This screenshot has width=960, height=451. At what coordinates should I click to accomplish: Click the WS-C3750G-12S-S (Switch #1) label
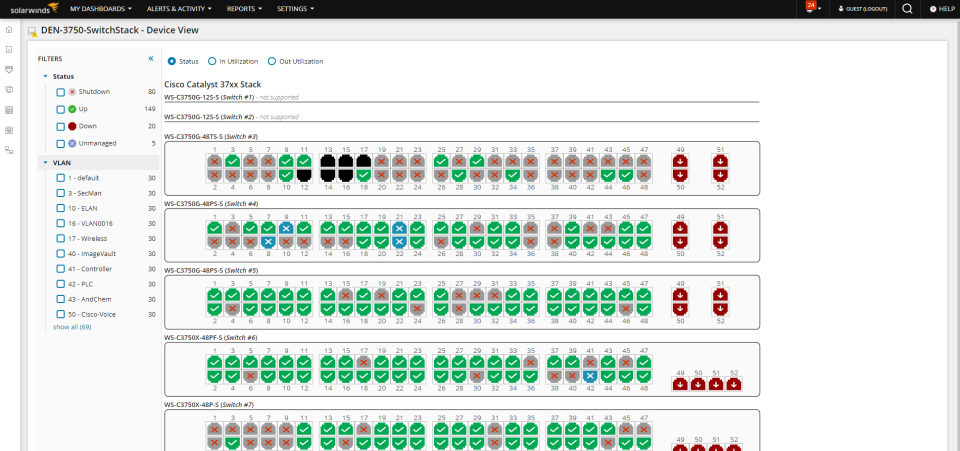pos(210,97)
